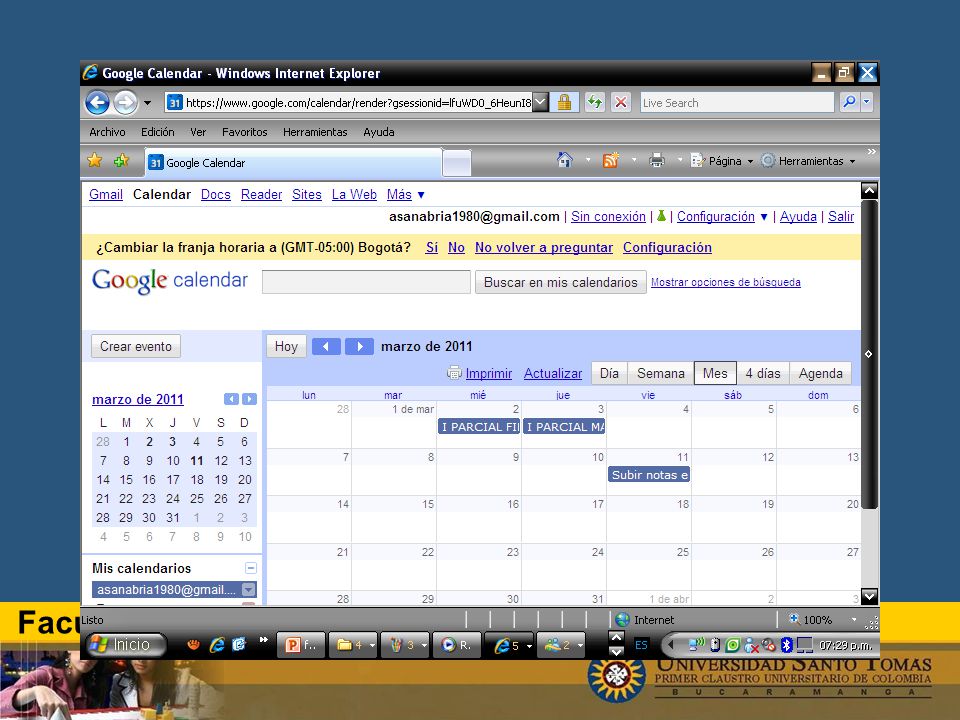960x720 pixels.
Task: Open asanabria1980@gmail calendar options dropdown
Action: (x=249, y=590)
